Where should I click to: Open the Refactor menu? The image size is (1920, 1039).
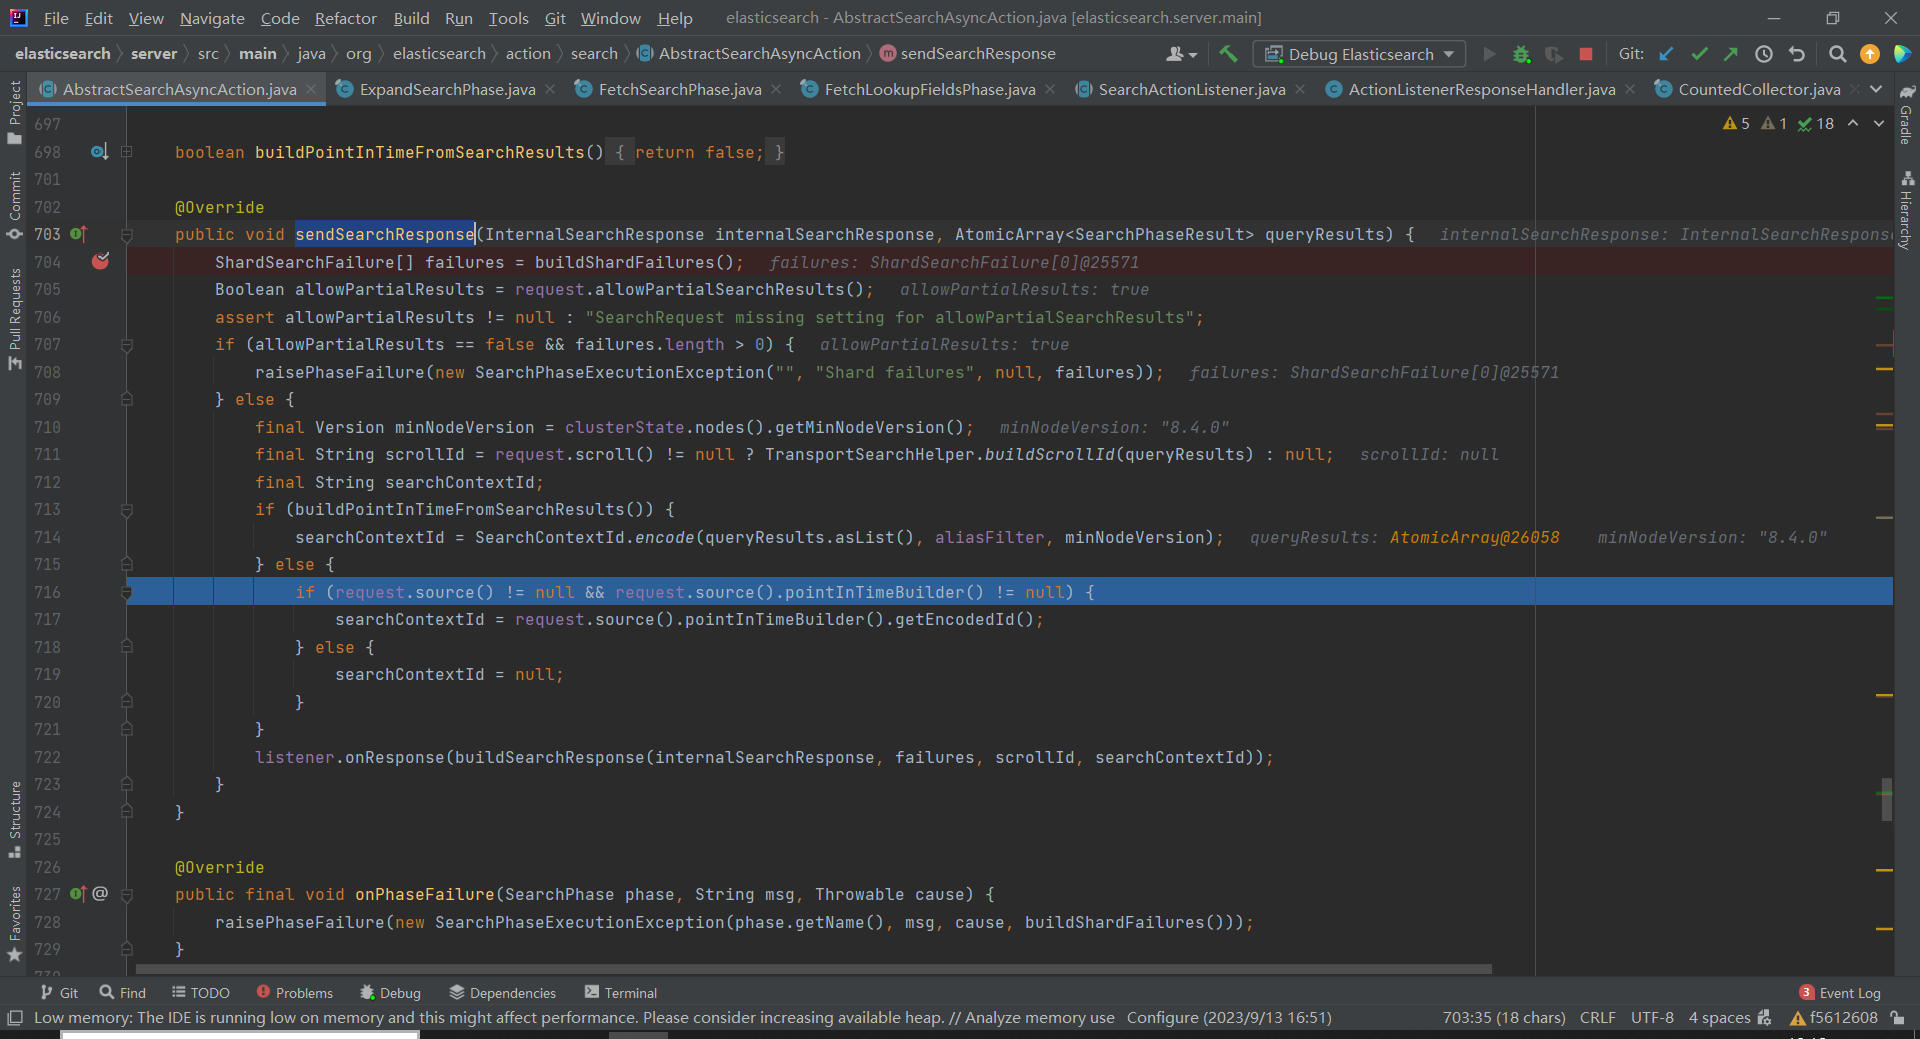pyautogui.click(x=345, y=18)
